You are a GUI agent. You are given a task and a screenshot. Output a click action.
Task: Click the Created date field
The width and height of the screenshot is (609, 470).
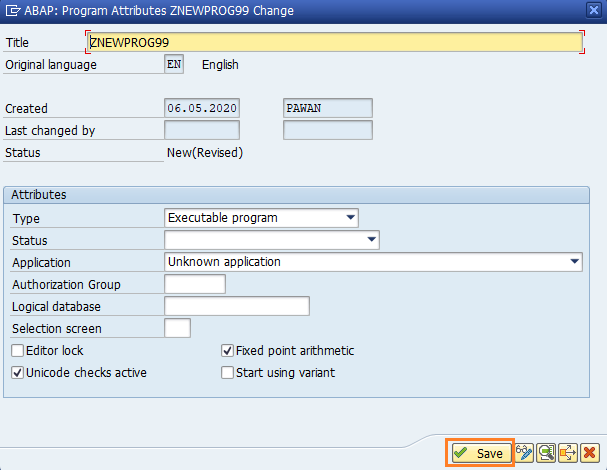click(x=202, y=108)
